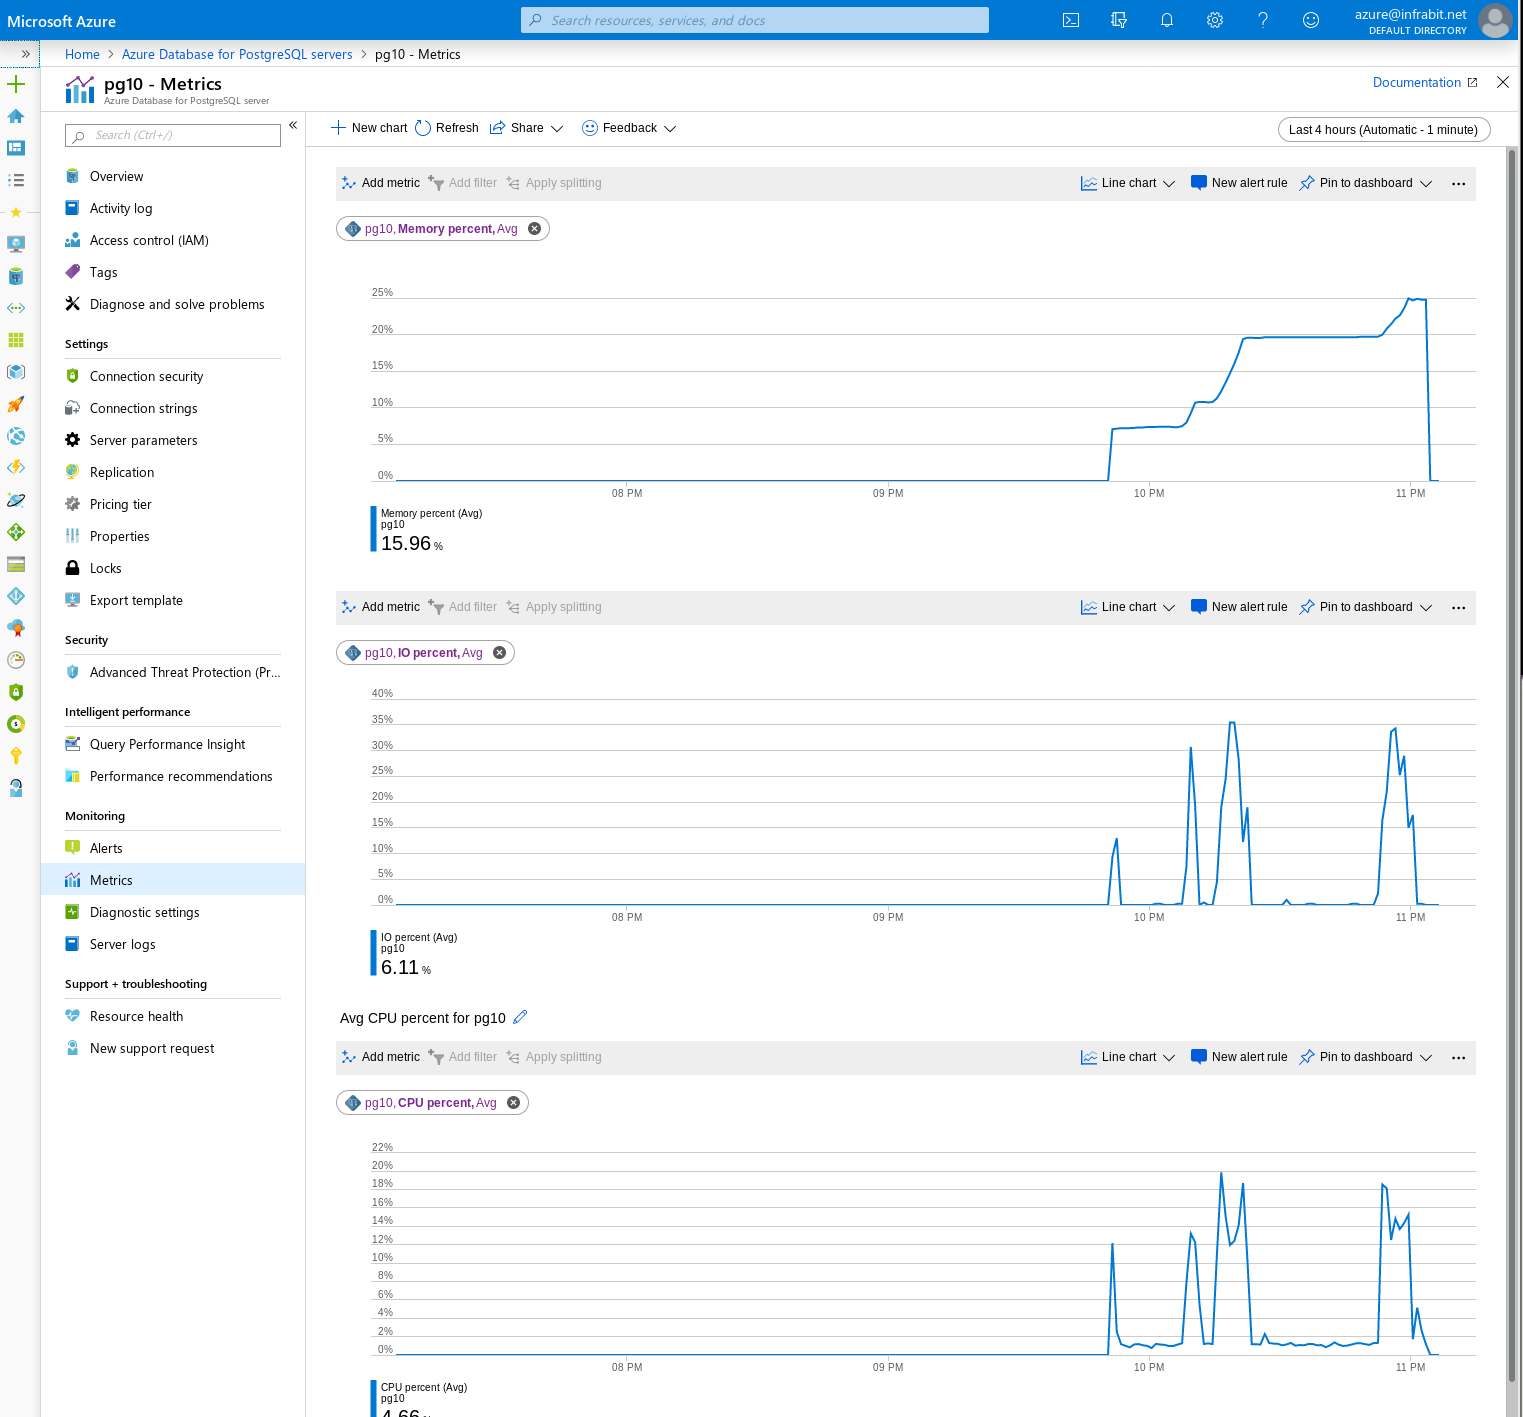Remove the IO percent metric chip
The height and width of the screenshot is (1417, 1523).
tap(499, 653)
